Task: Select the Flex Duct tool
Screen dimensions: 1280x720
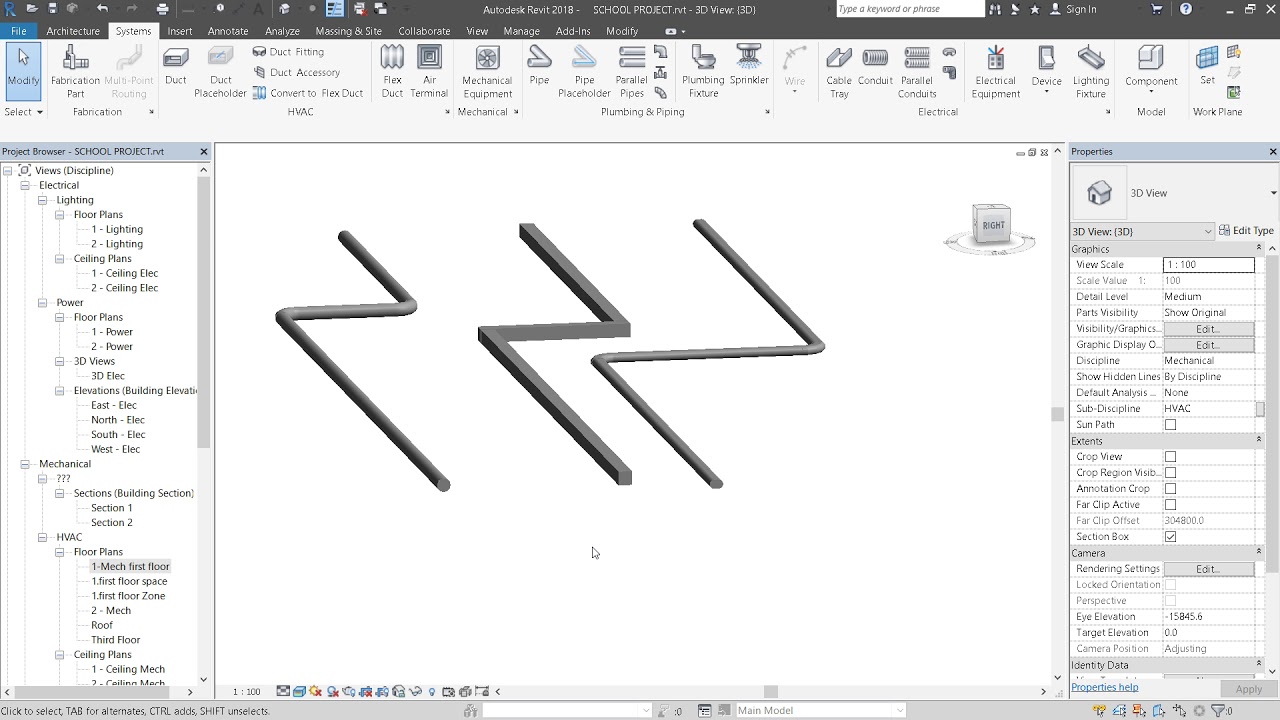Action: click(x=392, y=71)
